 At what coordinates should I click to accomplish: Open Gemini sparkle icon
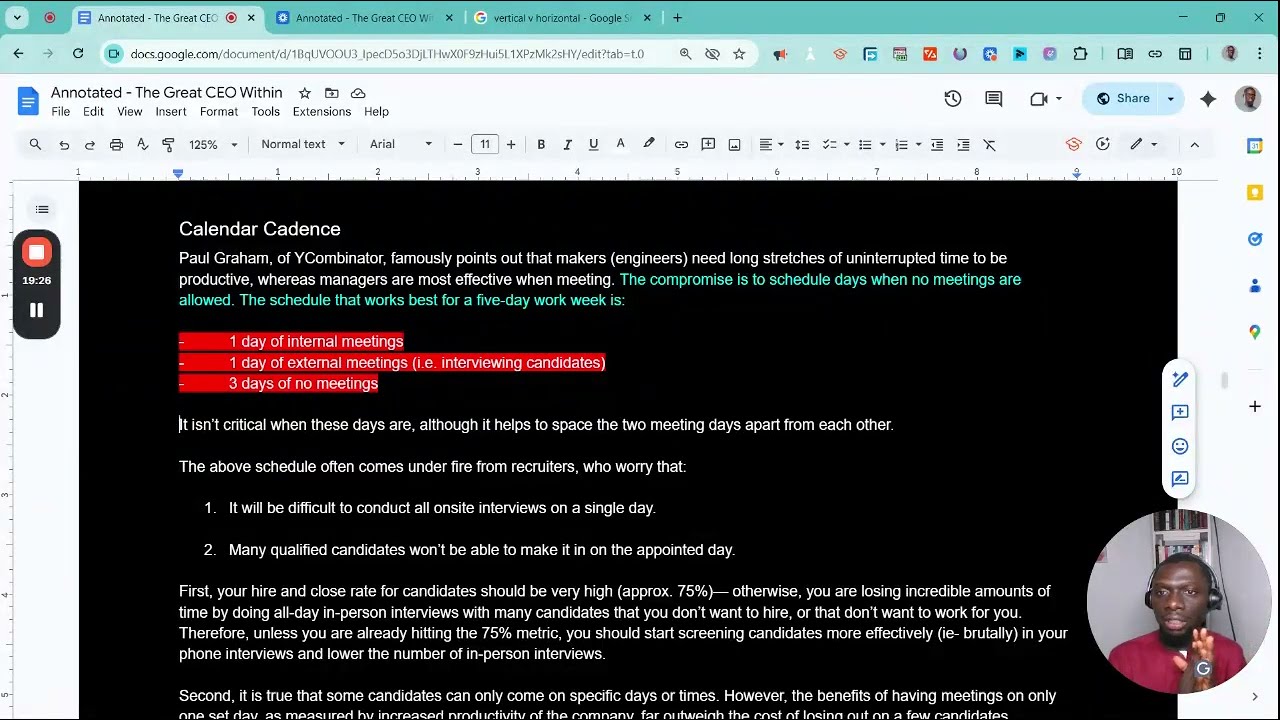point(1208,98)
